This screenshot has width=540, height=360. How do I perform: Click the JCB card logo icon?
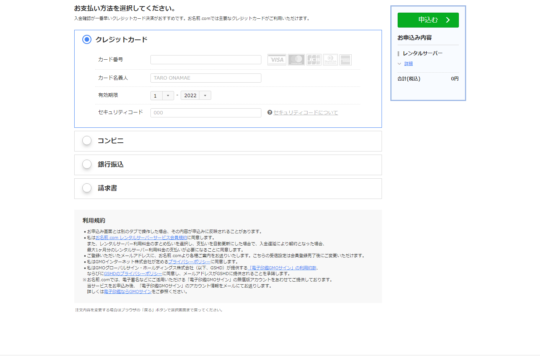[314, 60]
